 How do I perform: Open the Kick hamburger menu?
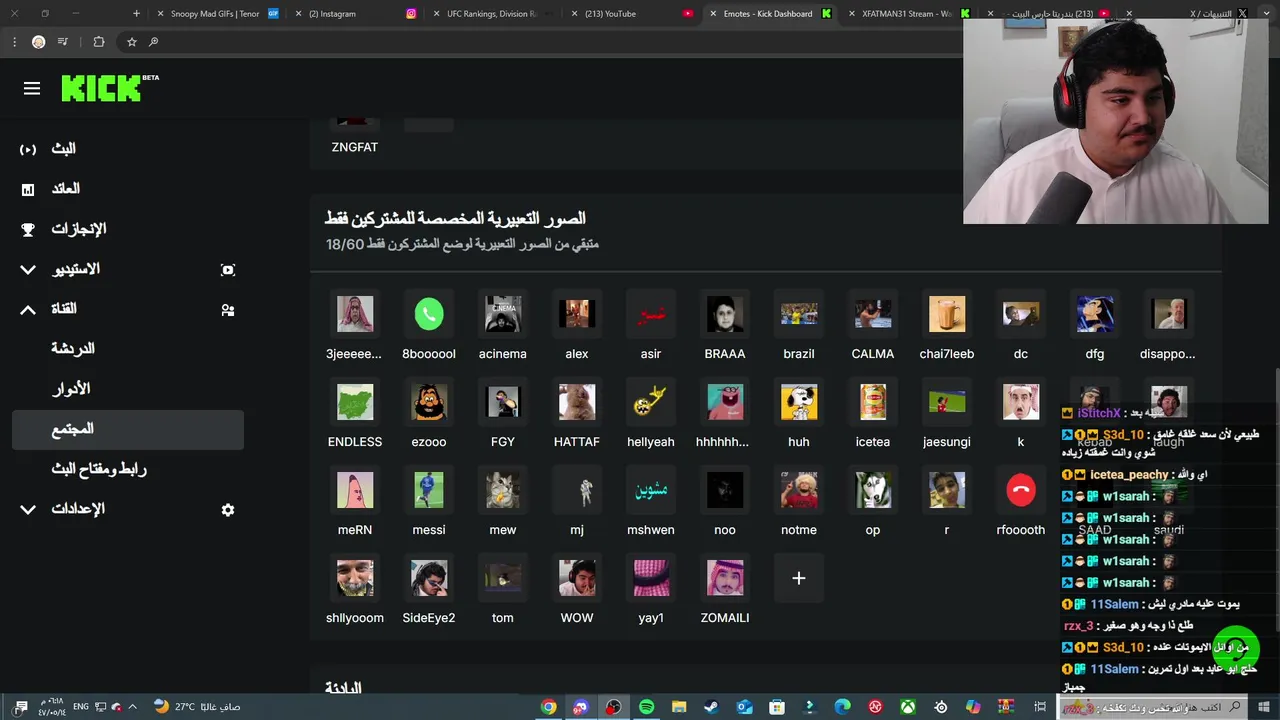click(x=32, y=89)
